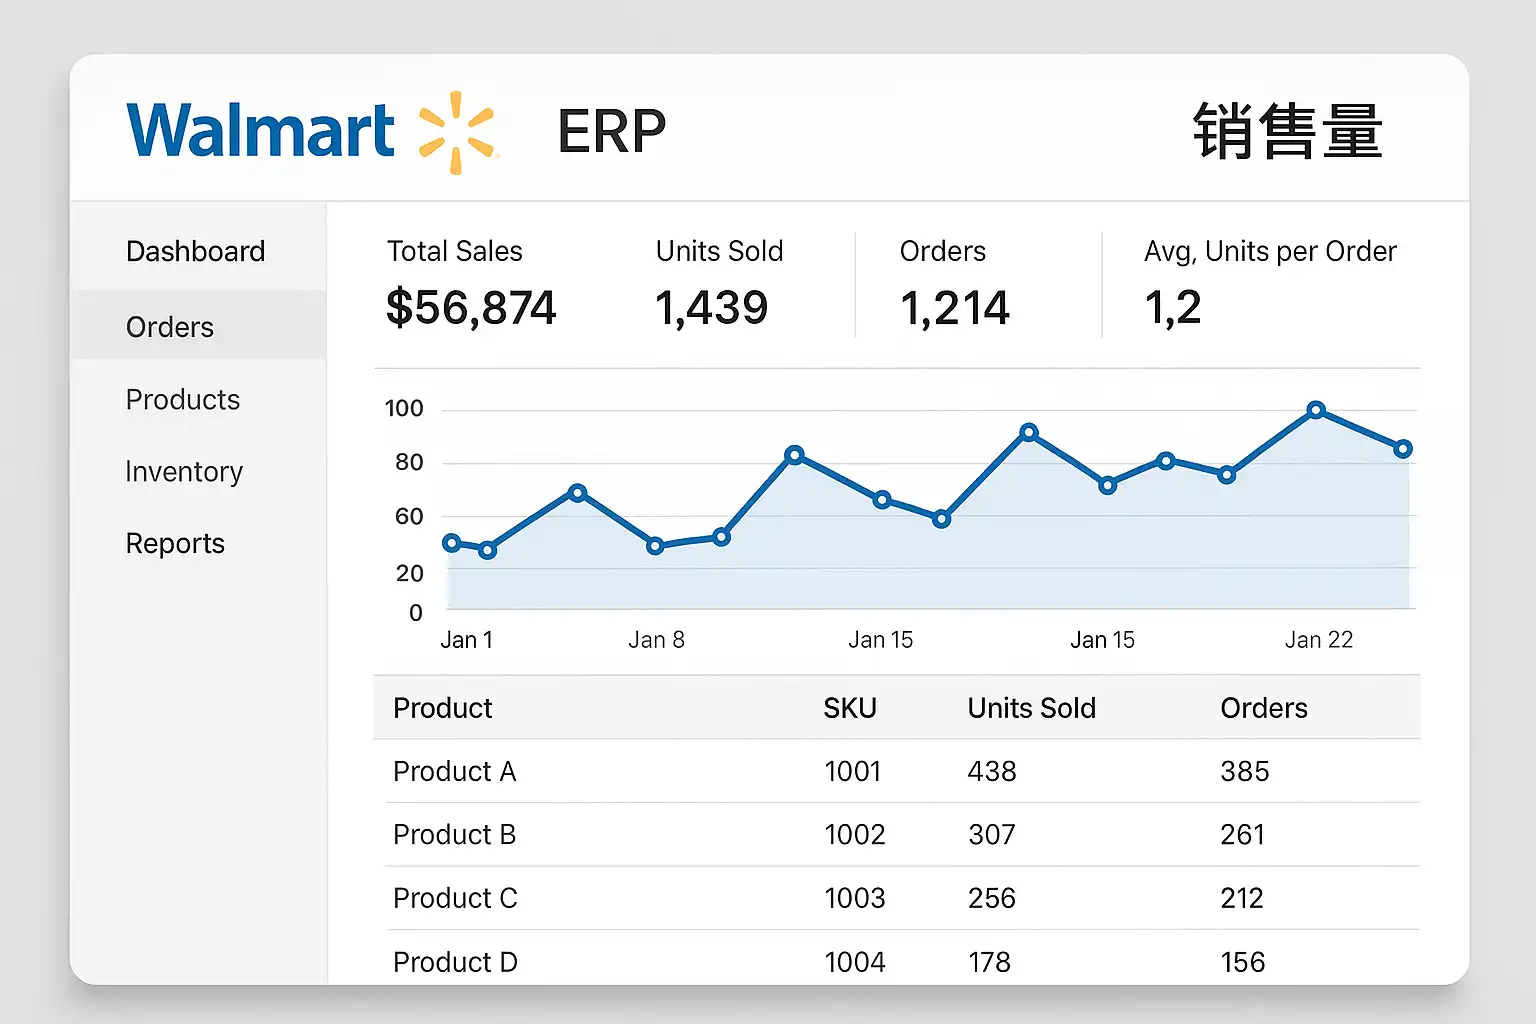Click the 100 y-axis label

[x=404, y=408]
